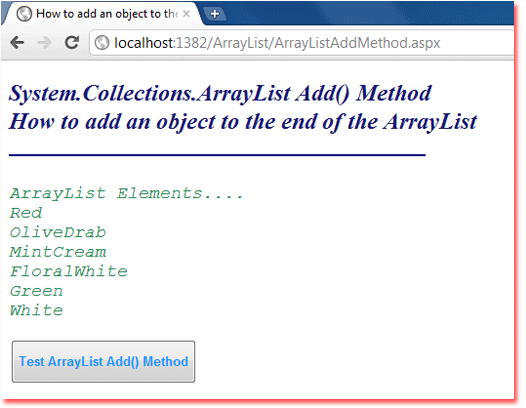Select the 'FloralWhite' list element
The height and width of the screenshot is (408, 526).
(x=68, y=271)
